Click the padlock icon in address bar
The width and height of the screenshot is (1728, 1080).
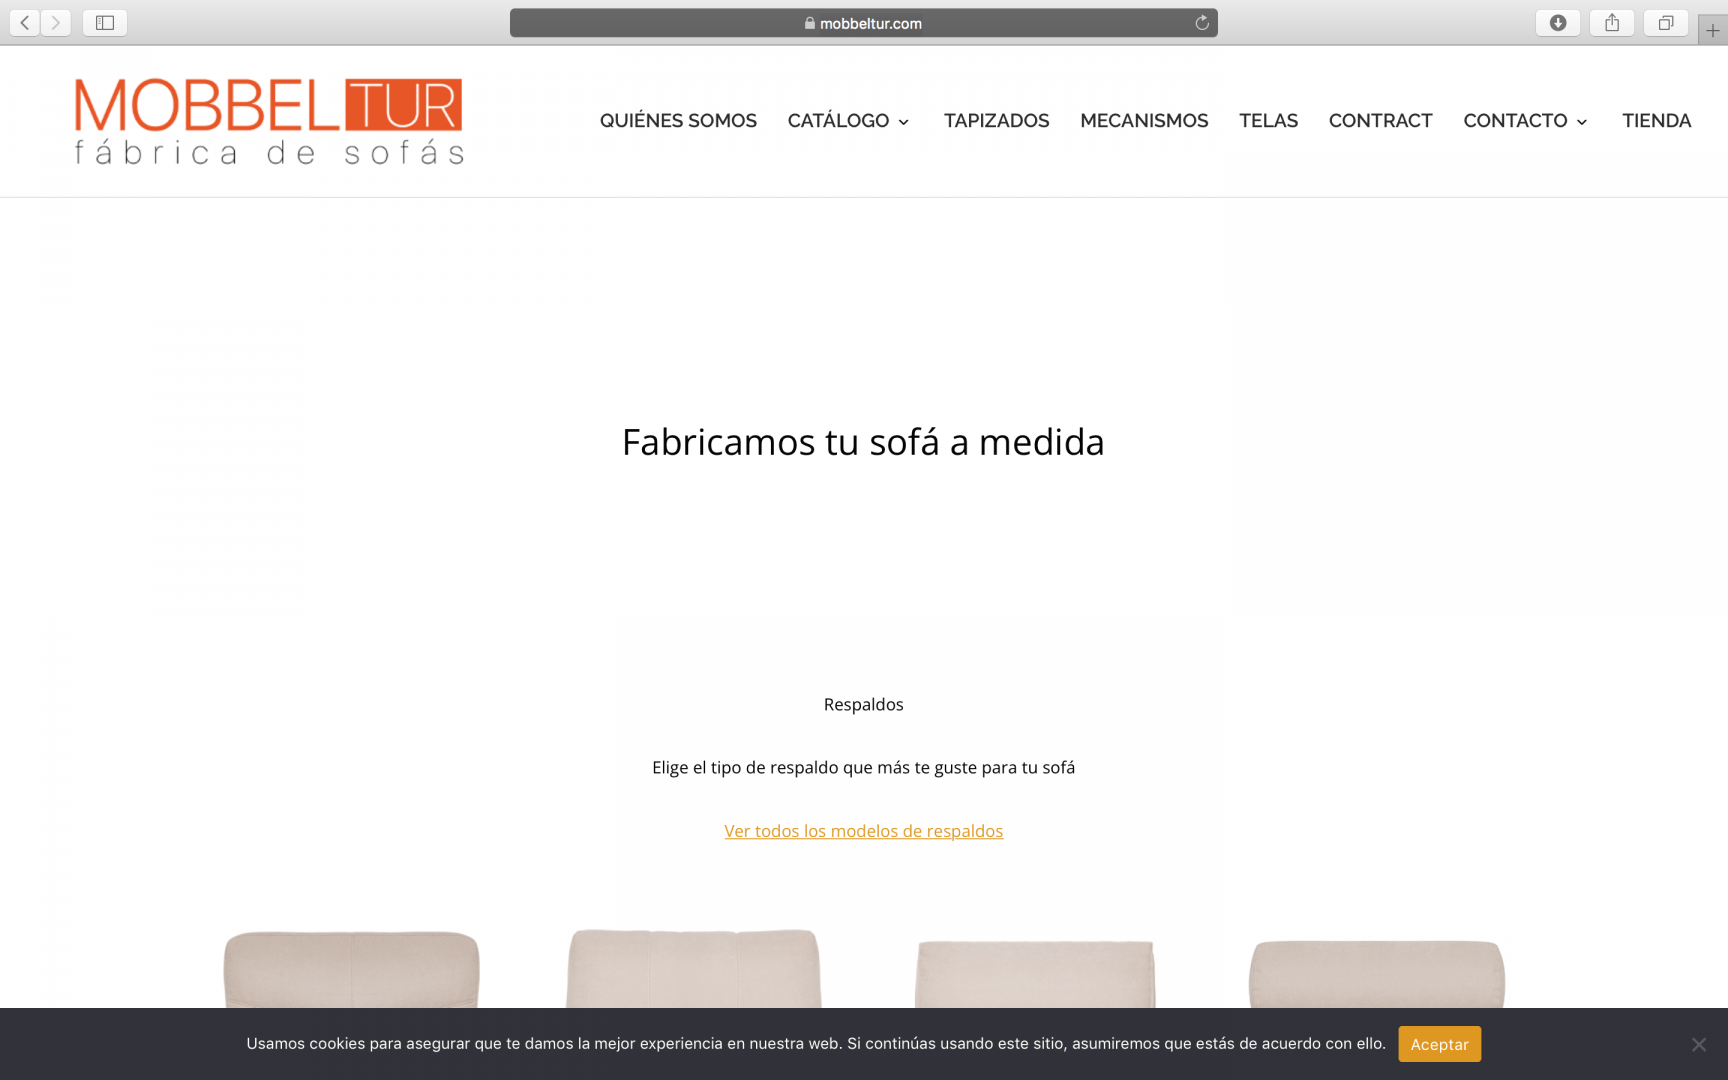pyautogui.click(x=810, y=23)
